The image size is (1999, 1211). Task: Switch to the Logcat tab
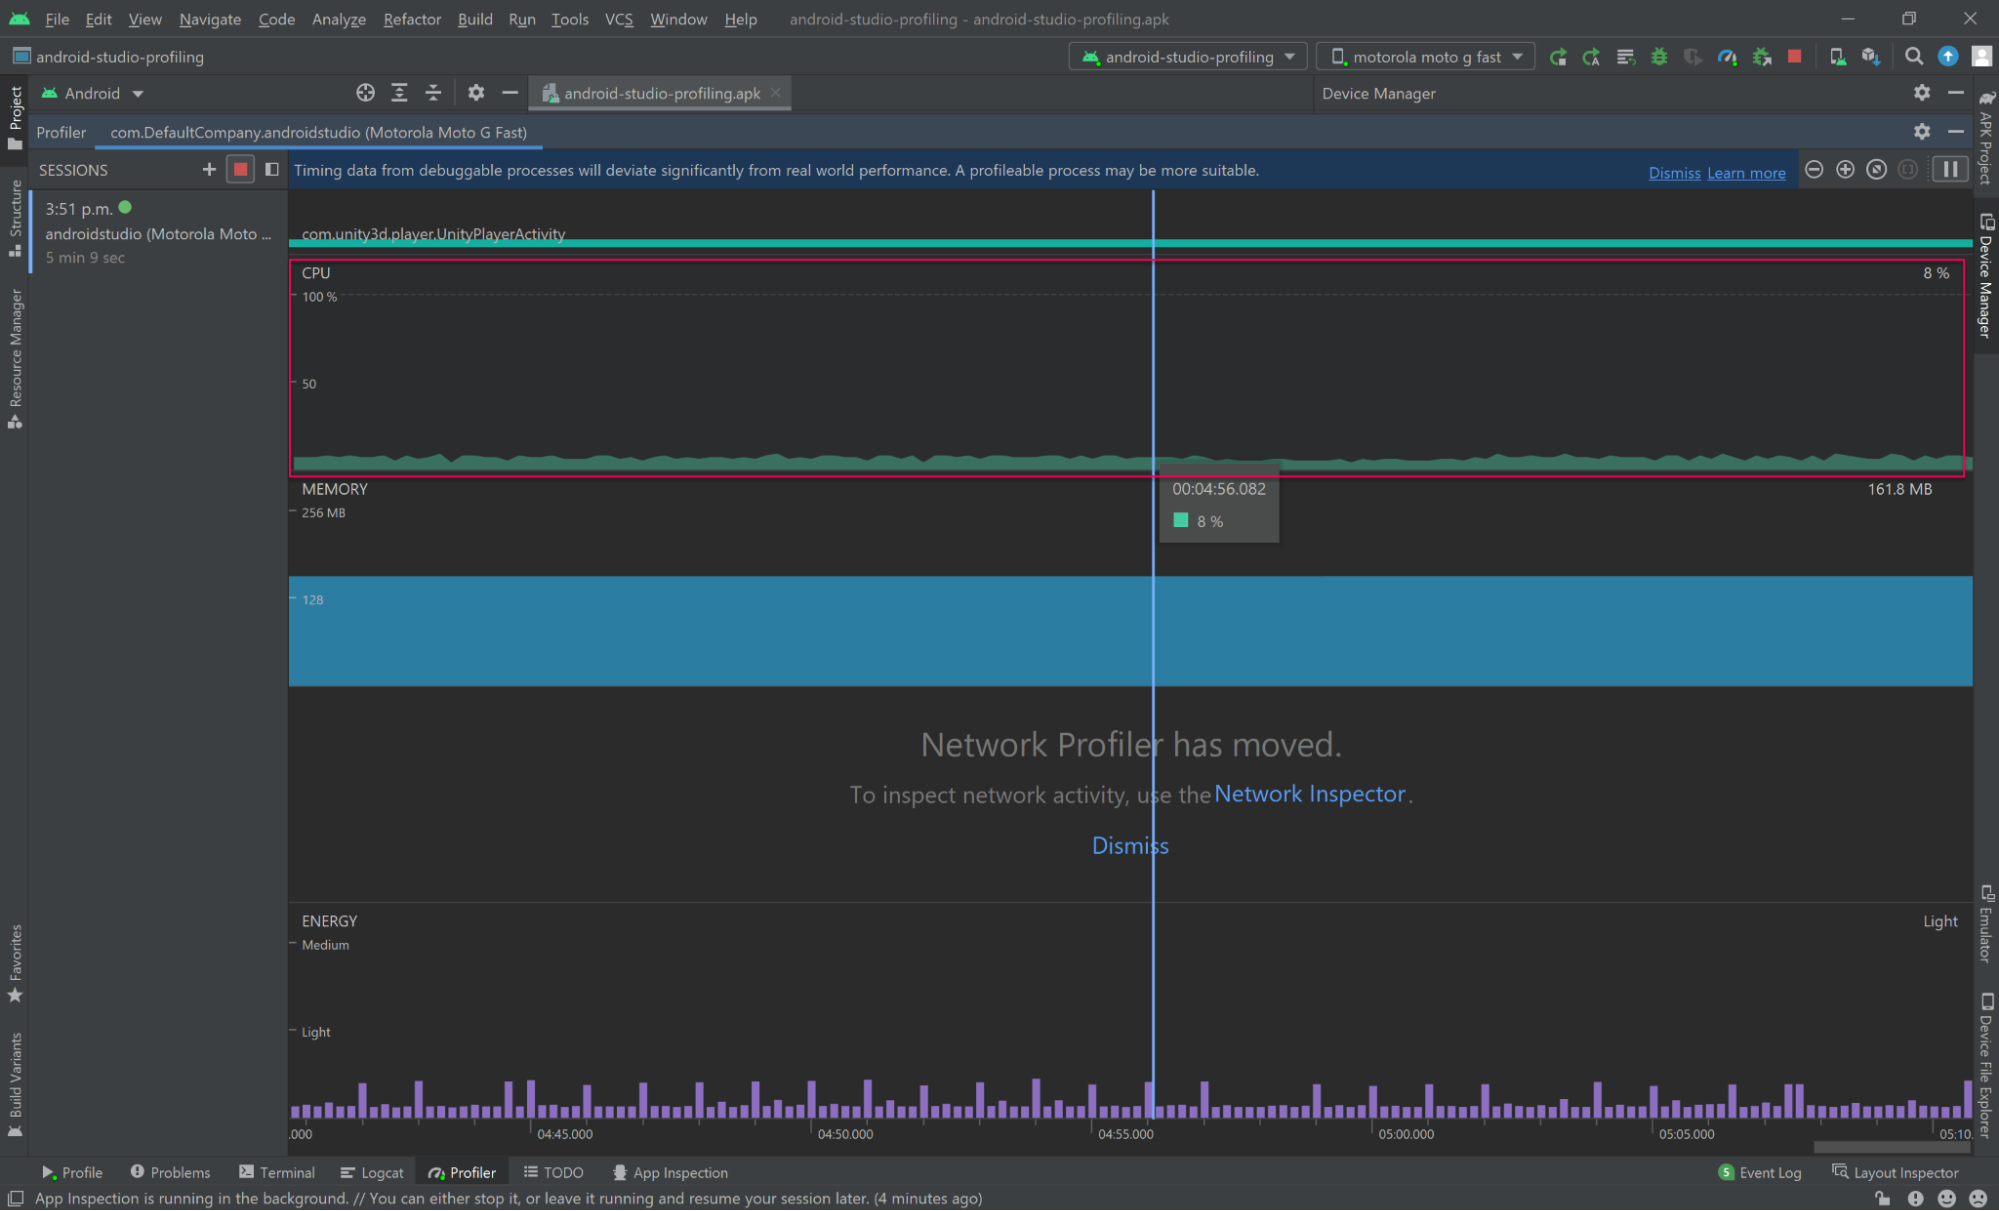(x=372, y=1172)
